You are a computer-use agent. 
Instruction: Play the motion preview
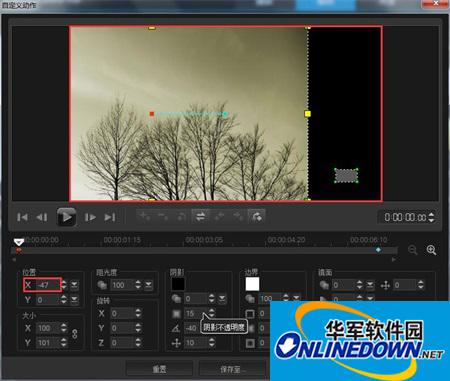[x=66, y=217]
